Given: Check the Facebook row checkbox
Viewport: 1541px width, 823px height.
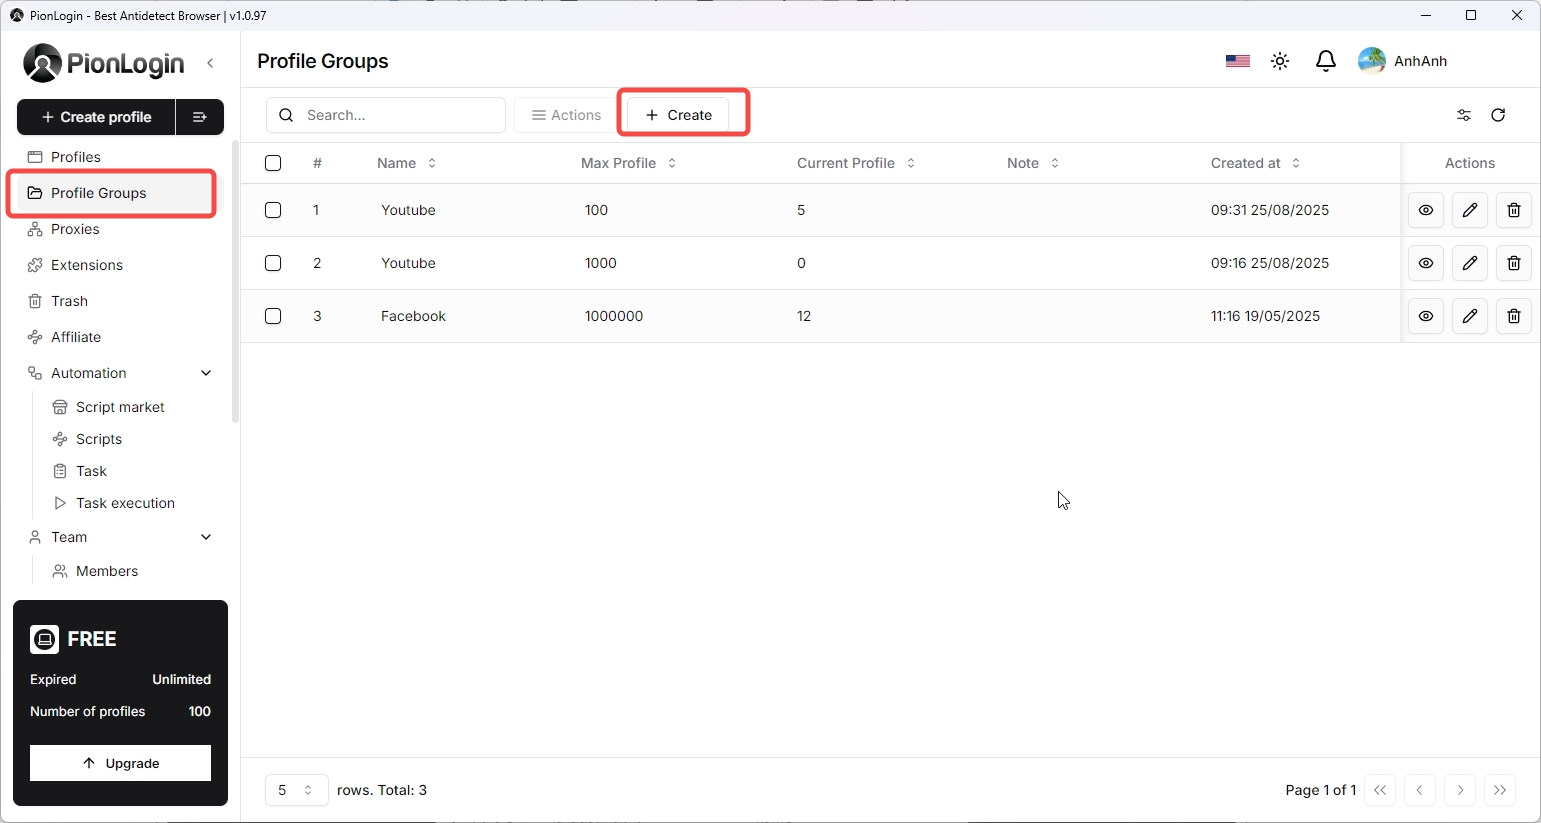Looking at the screenshot, I should tap(273, 316).
